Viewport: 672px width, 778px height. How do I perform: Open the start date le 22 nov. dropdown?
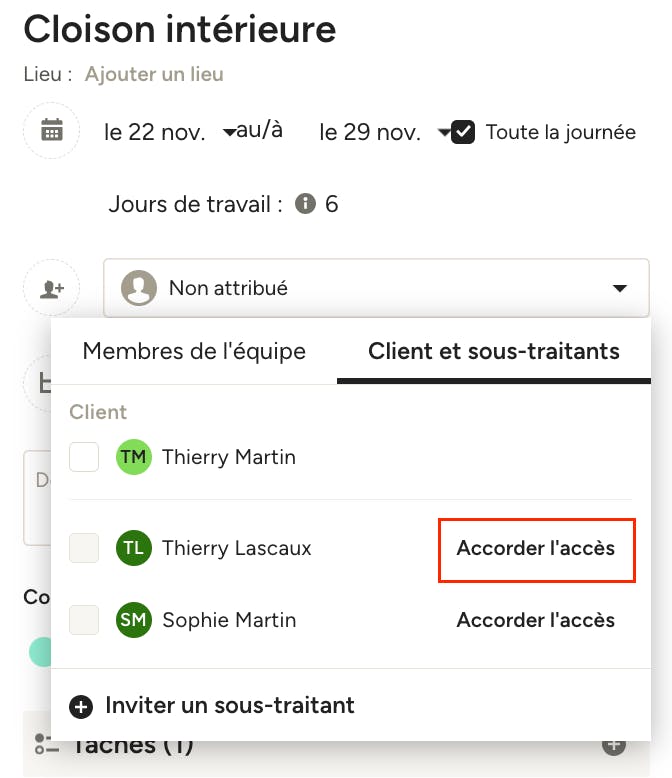pyautogui.click(x=169, y=132)
